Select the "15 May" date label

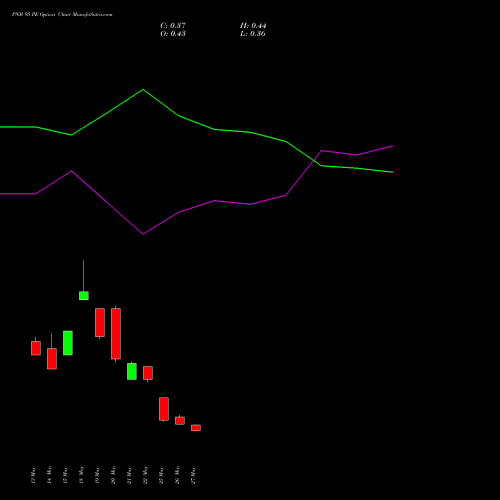click(x=65, y=476)
